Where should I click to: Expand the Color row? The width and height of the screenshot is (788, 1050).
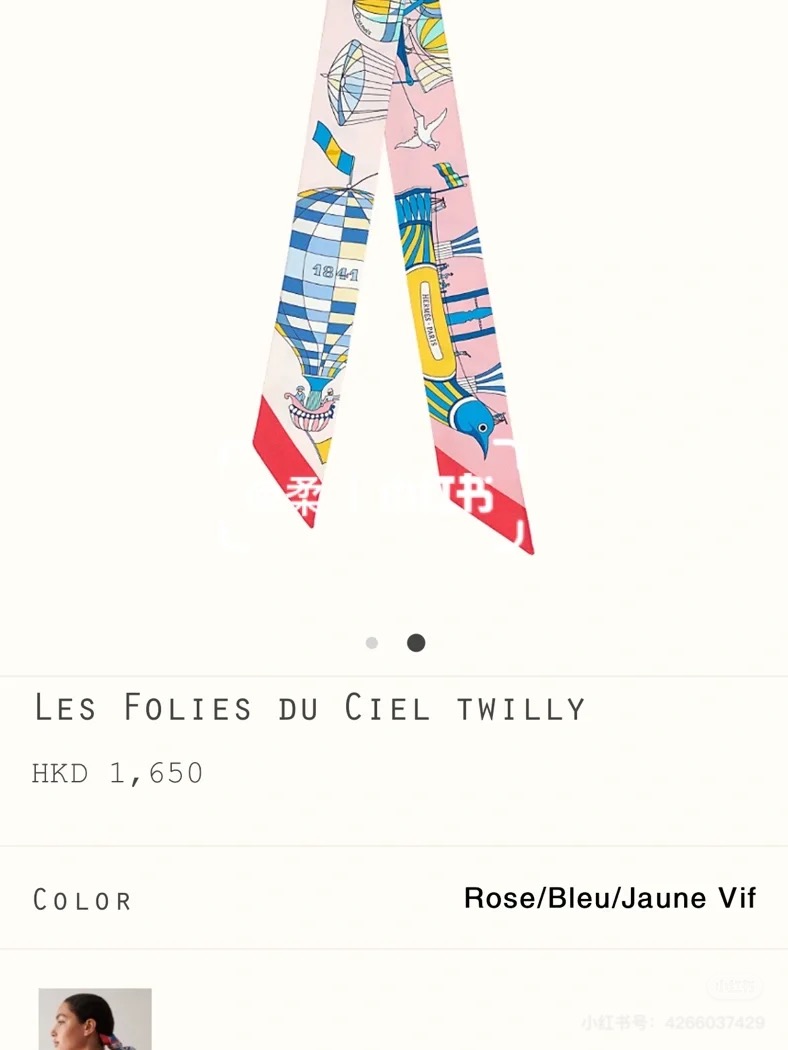[394, 898]
